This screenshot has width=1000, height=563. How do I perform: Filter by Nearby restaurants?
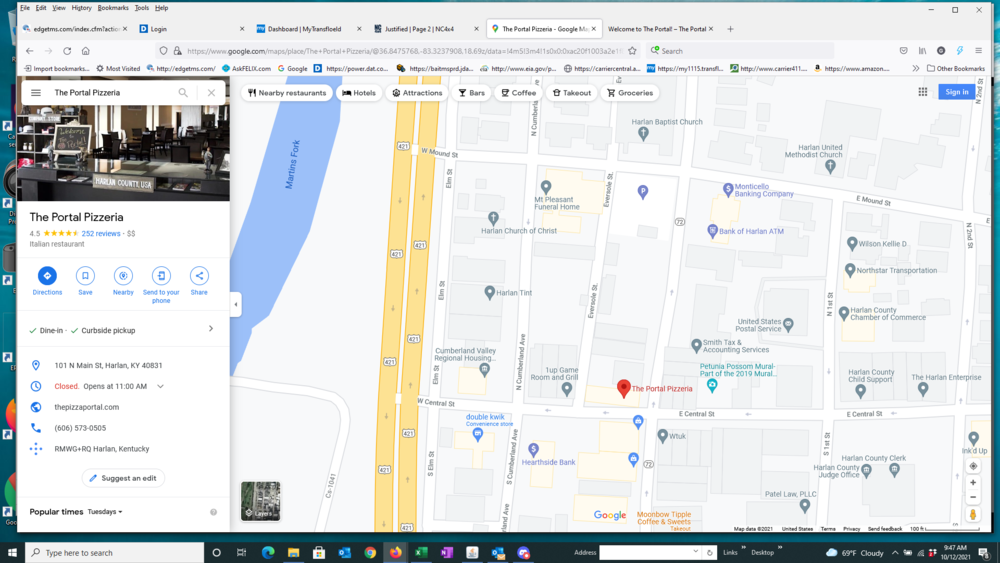[x=287, y=92]
